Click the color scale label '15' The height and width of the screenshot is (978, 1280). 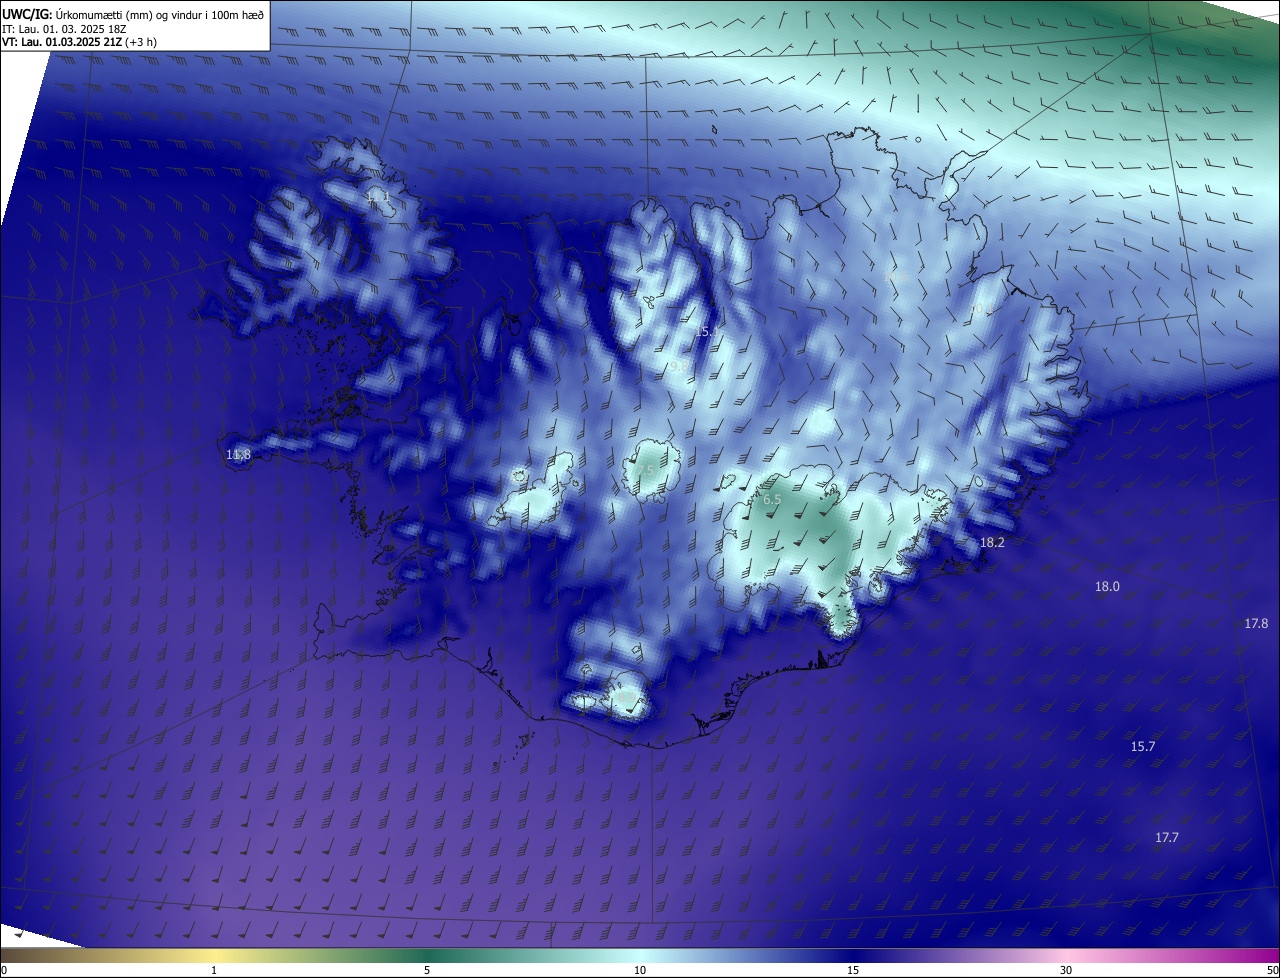pyautogui.click(x=853, y=970)
